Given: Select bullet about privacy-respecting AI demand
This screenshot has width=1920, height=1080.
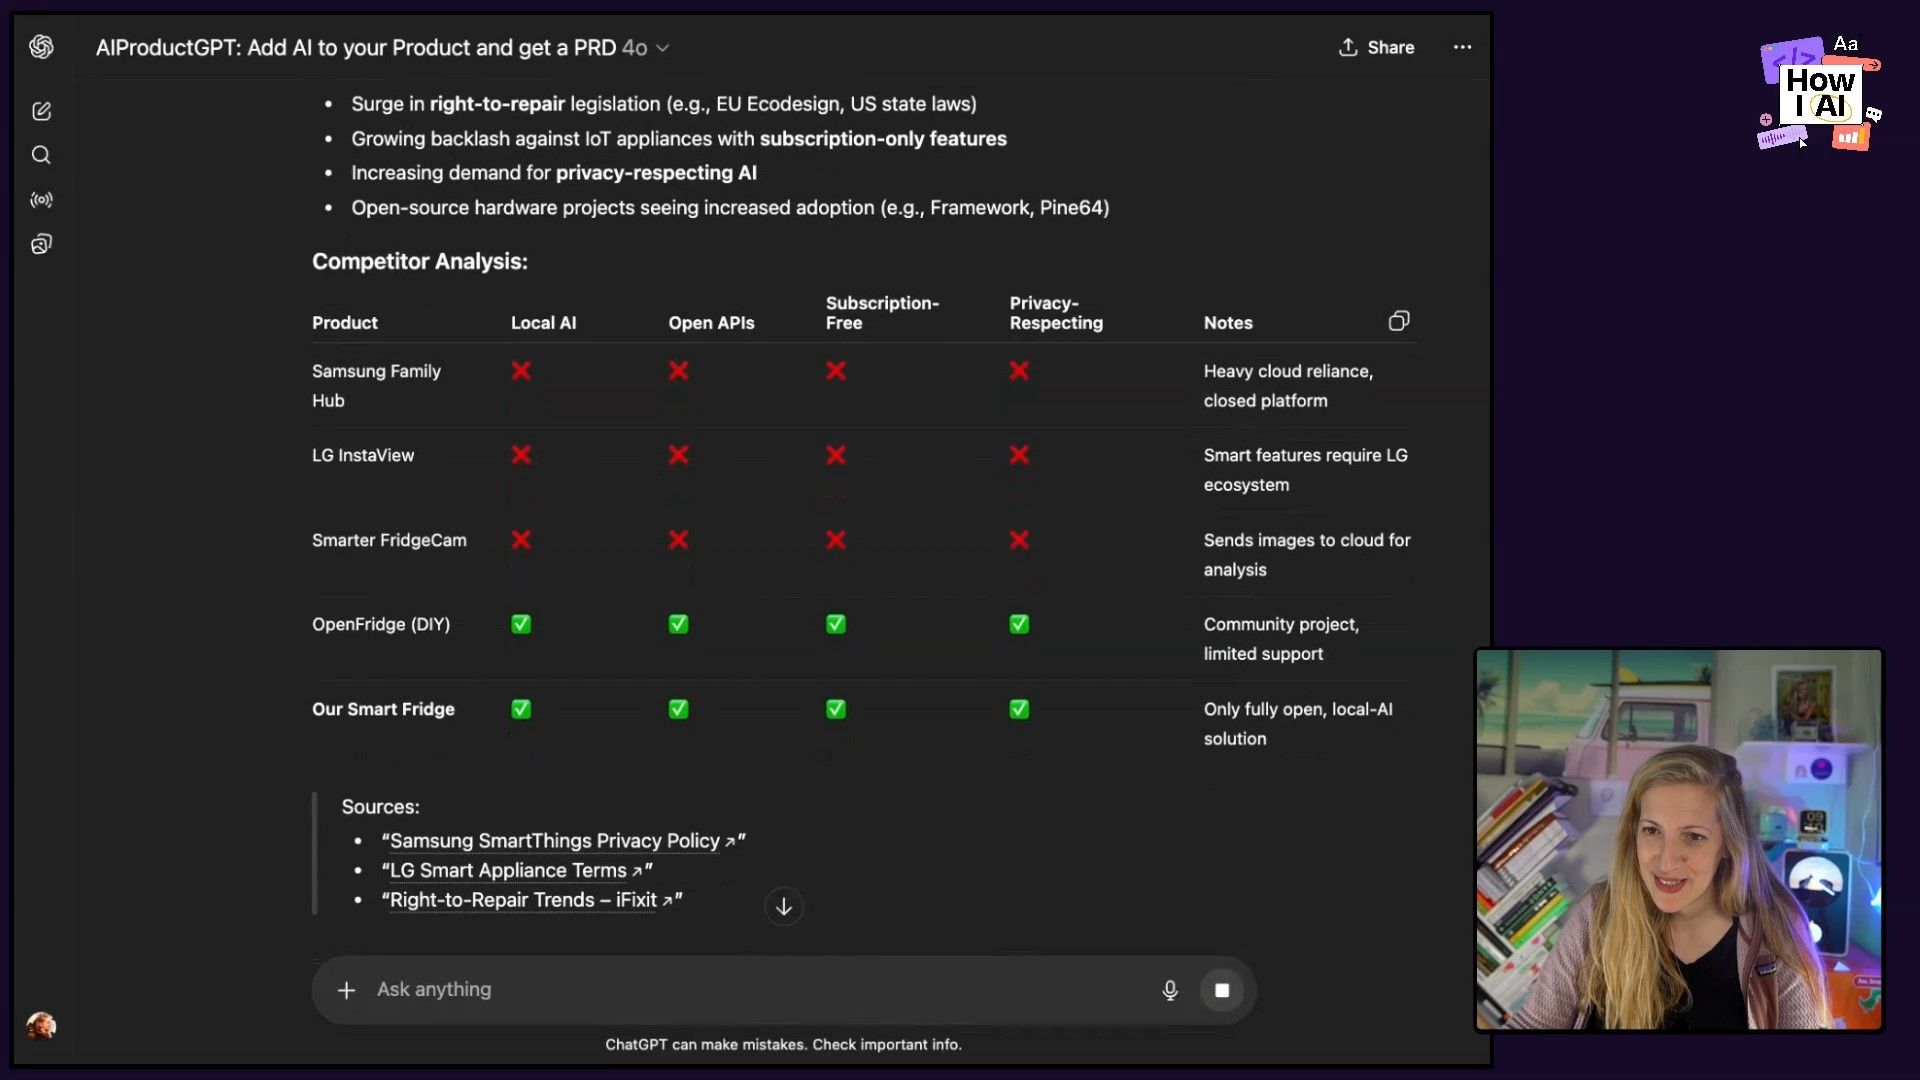Looking at the screenshot, I should [x=554, y=173].
